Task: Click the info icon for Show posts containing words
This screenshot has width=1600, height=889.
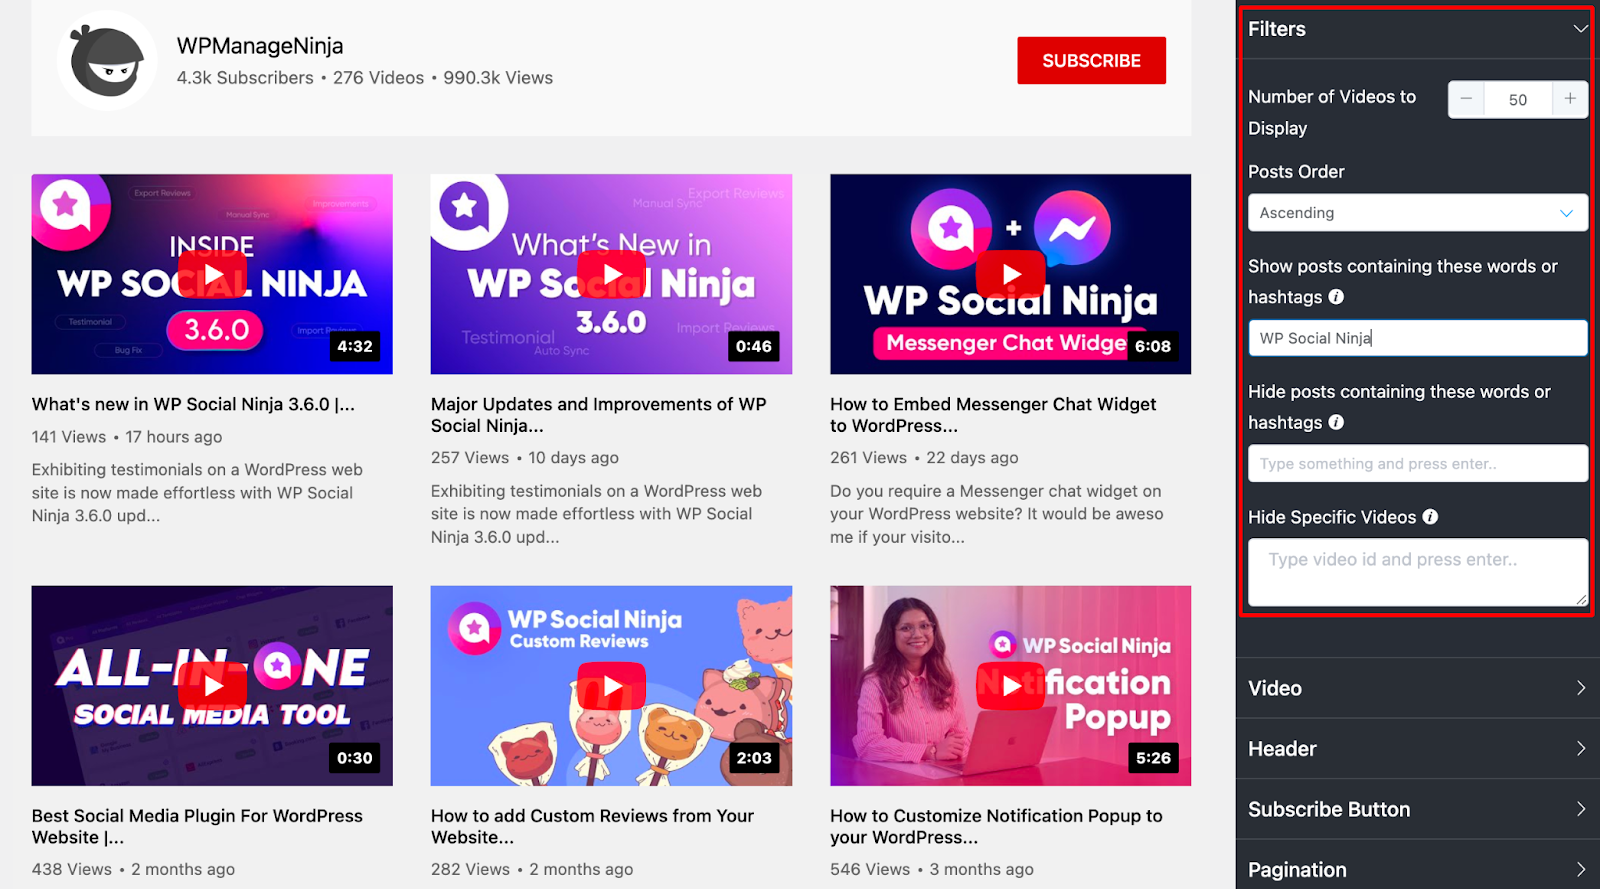Action: pyautogui.click(x=1336, y=297)
